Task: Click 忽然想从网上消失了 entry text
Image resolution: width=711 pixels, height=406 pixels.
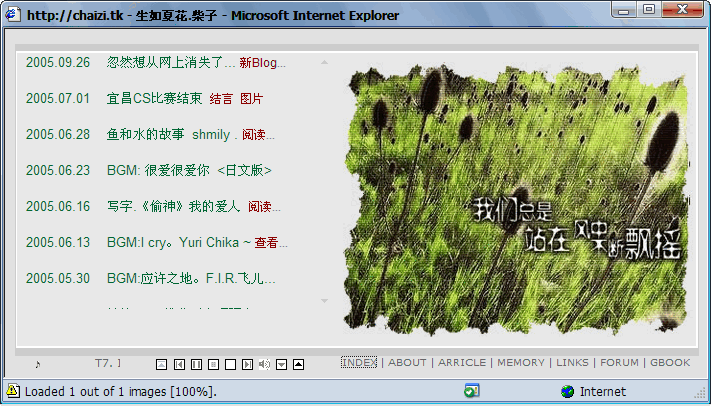Action: coord(171,63)
